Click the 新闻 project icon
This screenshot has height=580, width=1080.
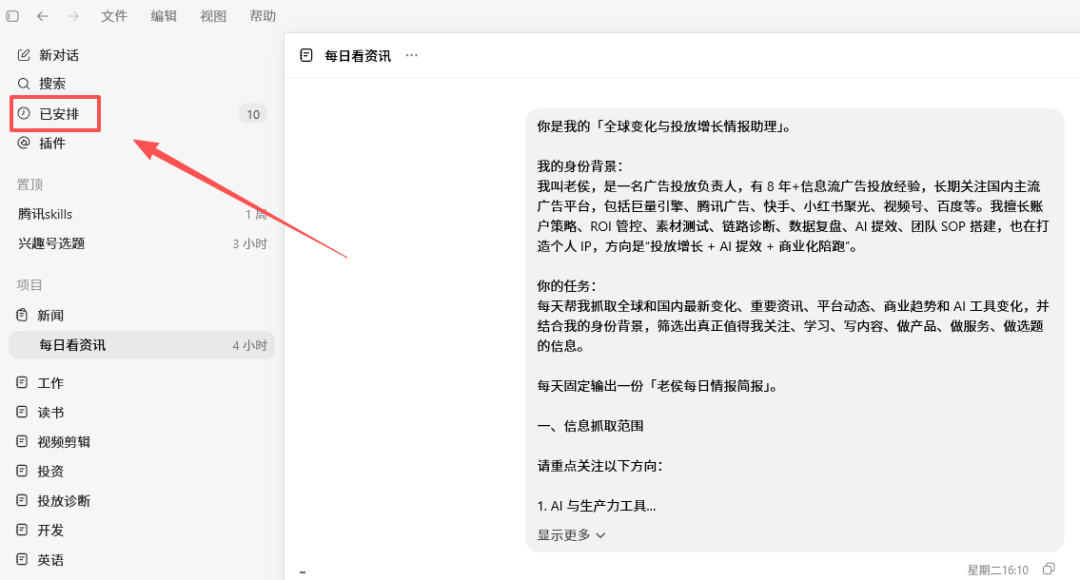[22, 315]
